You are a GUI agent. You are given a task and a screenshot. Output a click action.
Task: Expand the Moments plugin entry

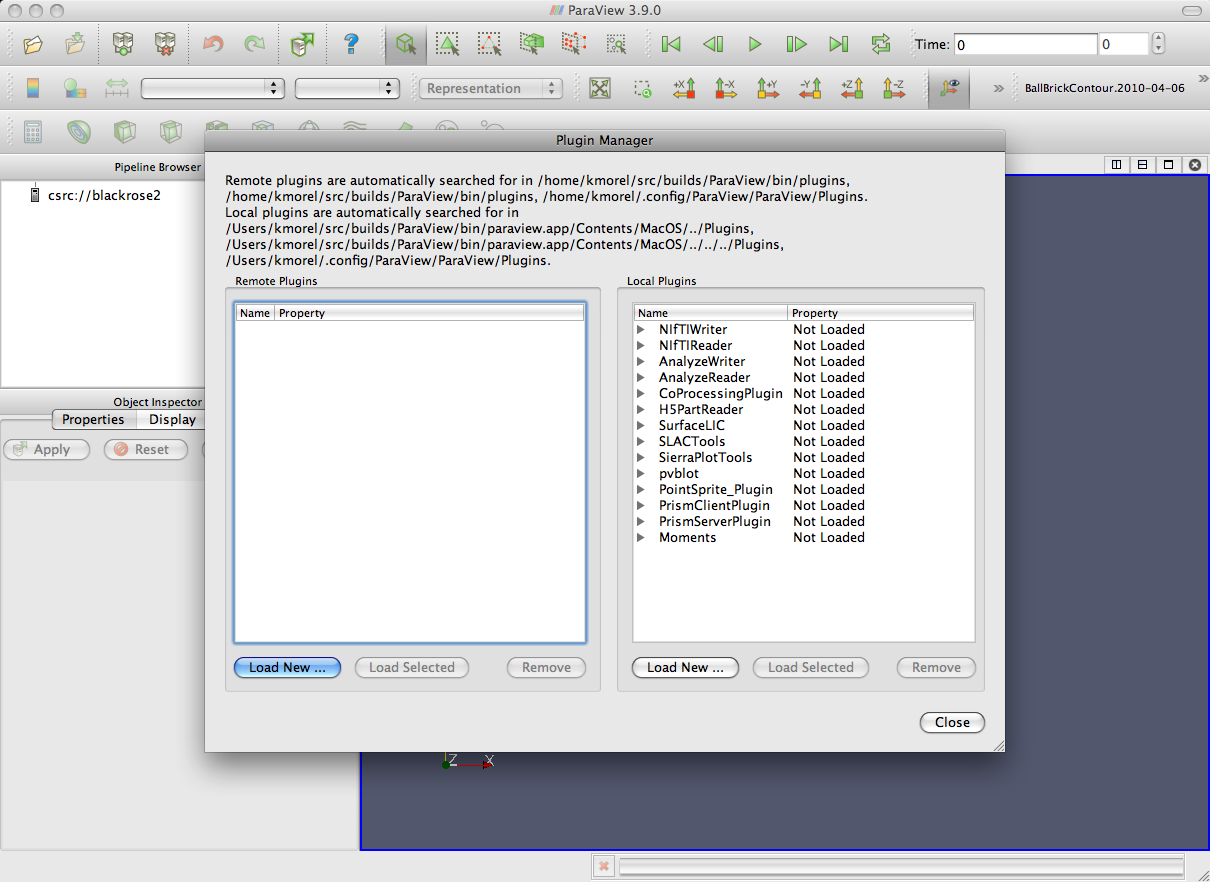(x=641, y=538)
